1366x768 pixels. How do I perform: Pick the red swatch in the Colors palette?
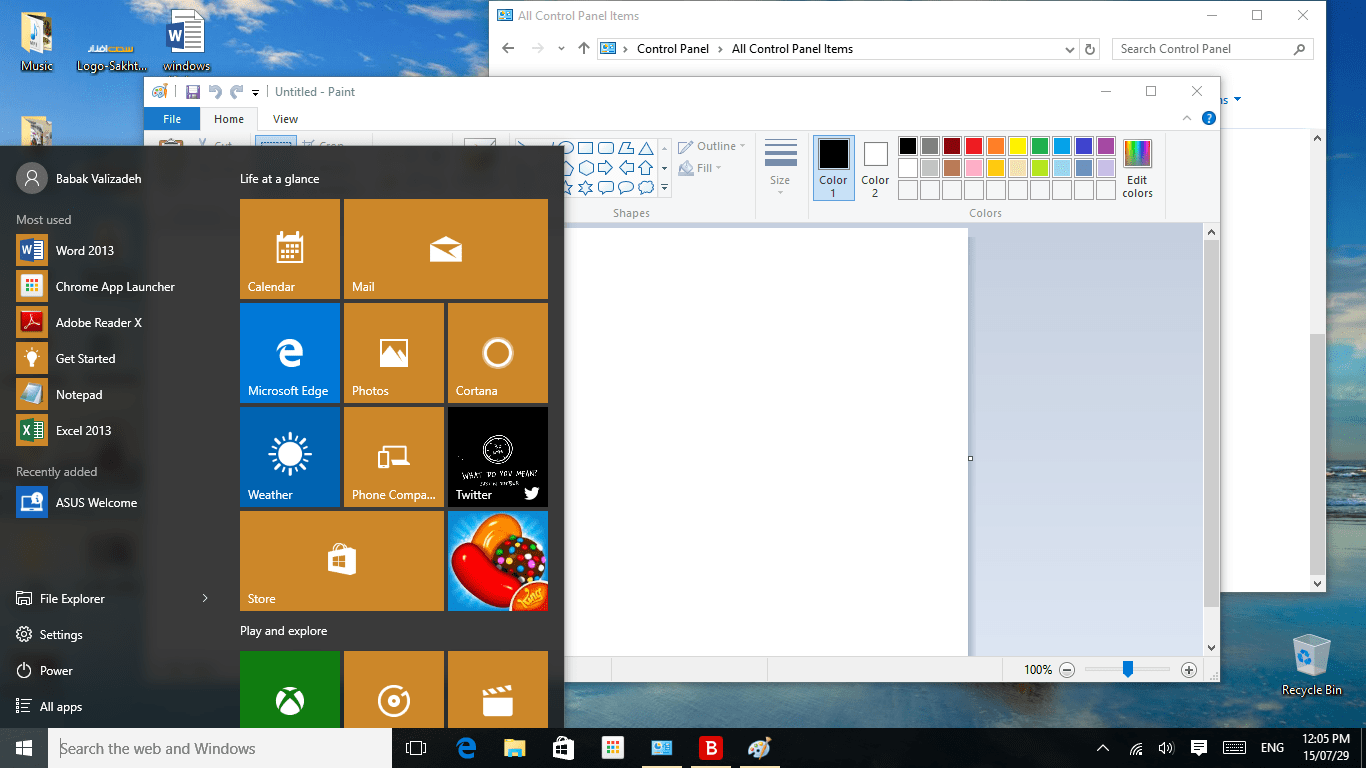pos(973,146)
